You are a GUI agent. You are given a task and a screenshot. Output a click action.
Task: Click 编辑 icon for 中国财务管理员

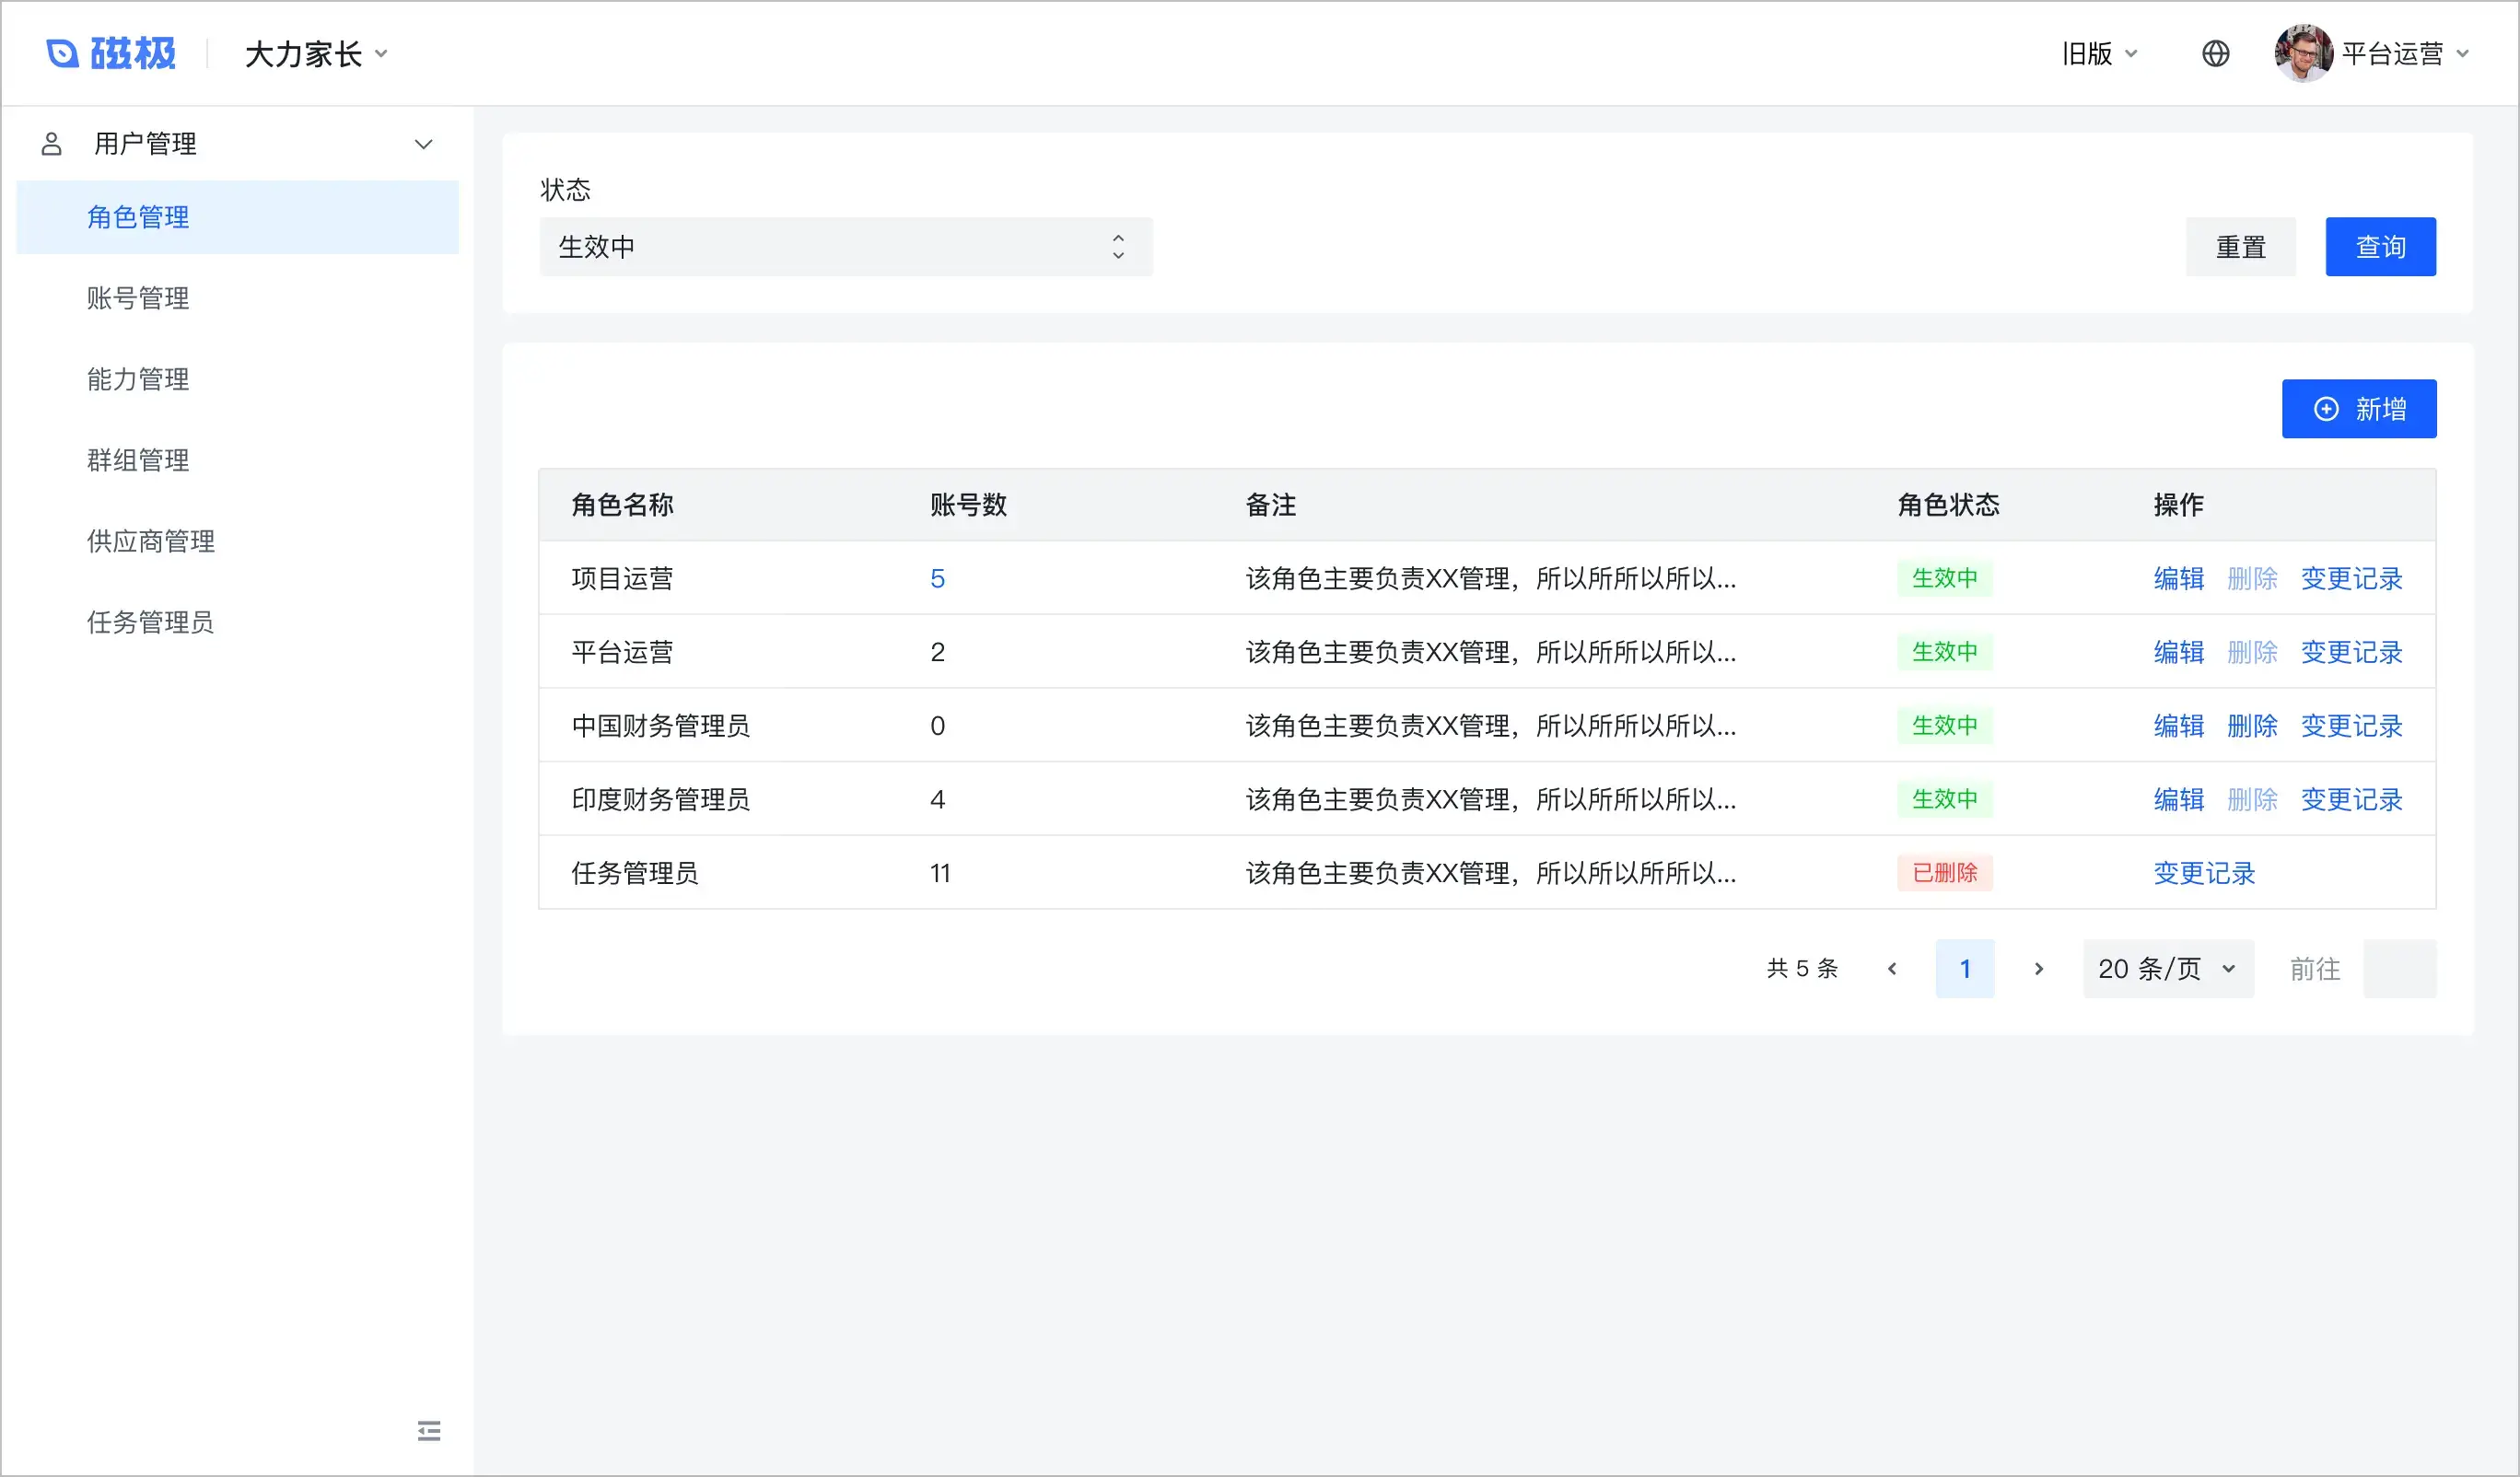pyautogui.click(x=2176, y=725)
